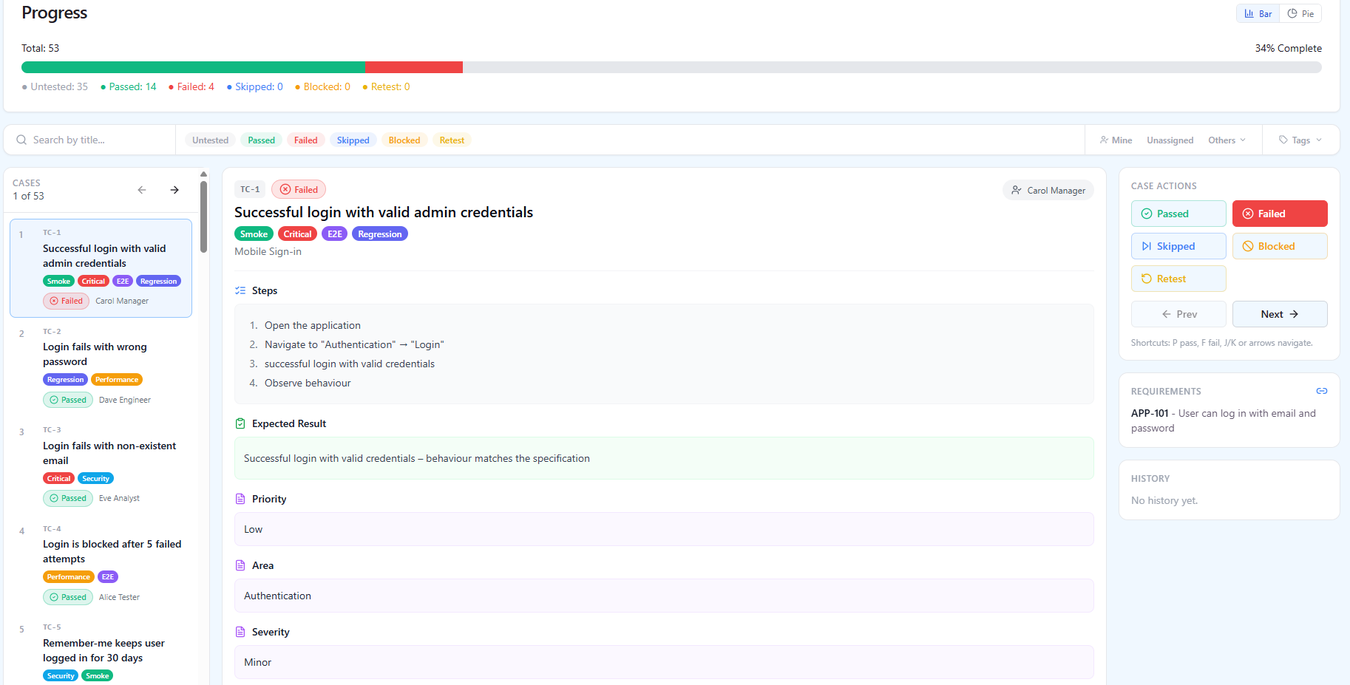Click the Steps checklist icon
Screen dimensions: 1350x685
(240, 291)
